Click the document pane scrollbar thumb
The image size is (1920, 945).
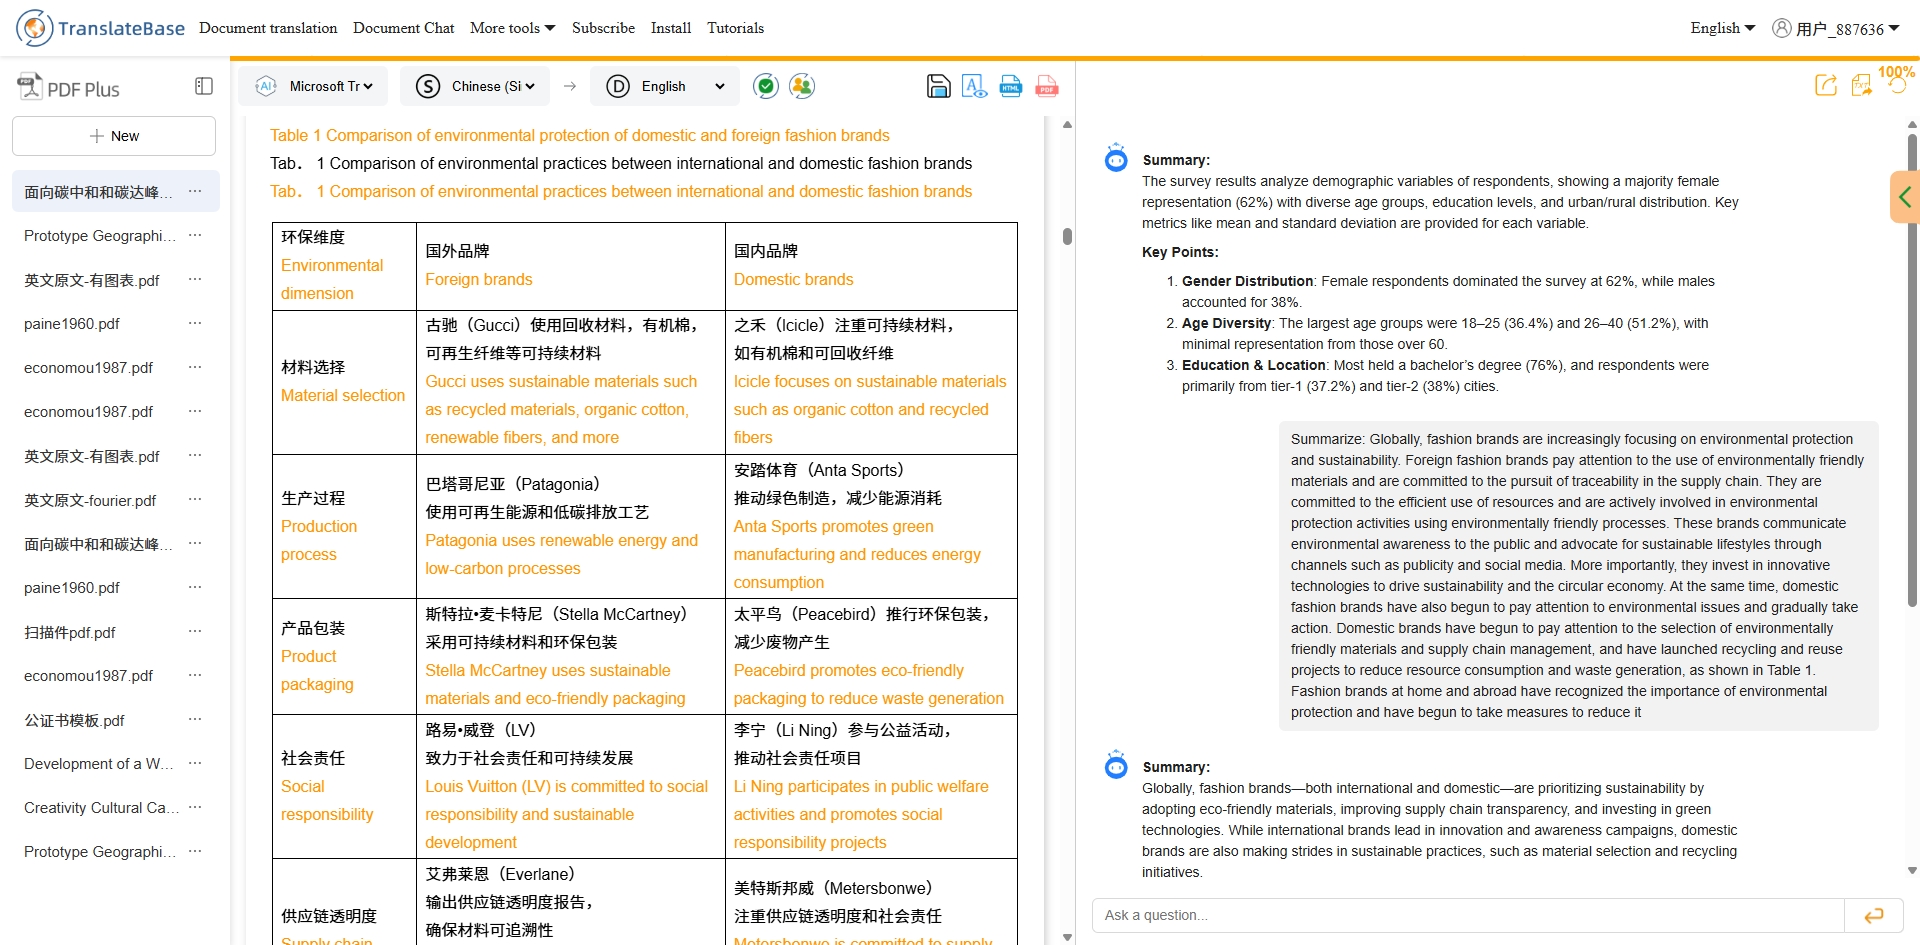pos(1067,236)
